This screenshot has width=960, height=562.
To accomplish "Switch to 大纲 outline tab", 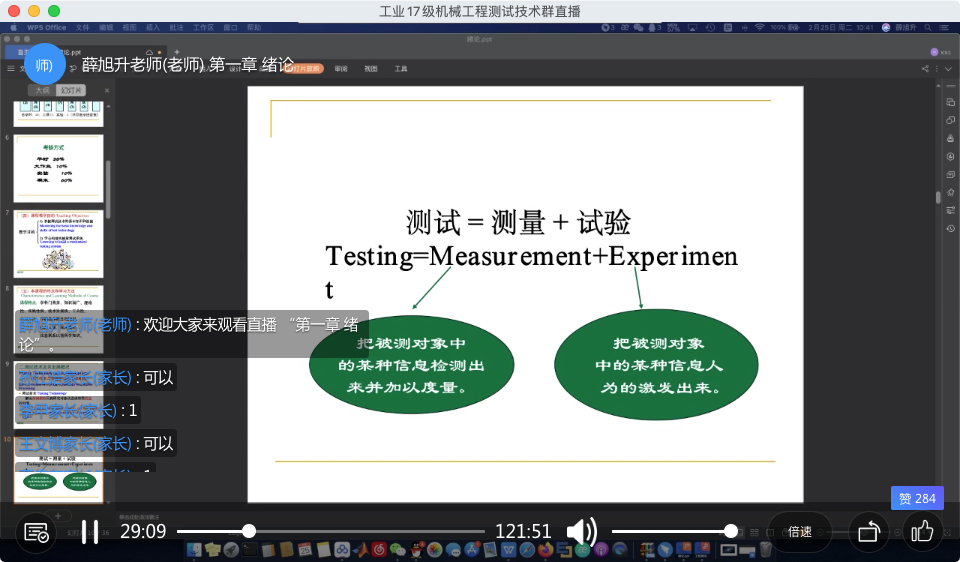I will (43, 90).
